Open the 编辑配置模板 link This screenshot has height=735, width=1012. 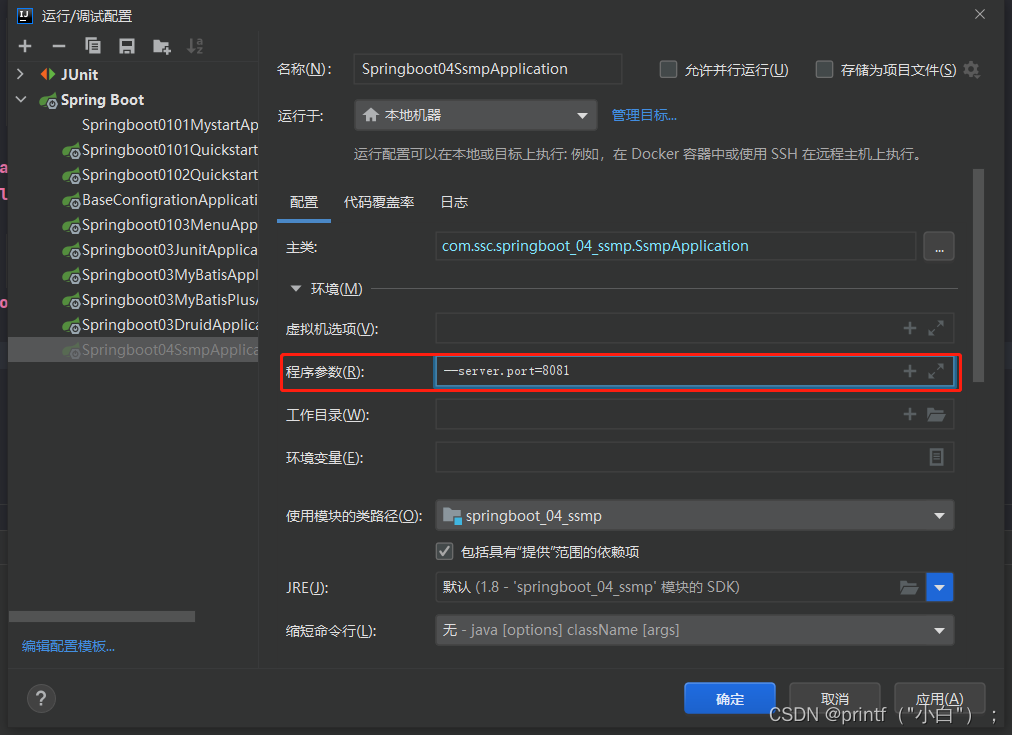pyautogui.click(x=69, y=646)
